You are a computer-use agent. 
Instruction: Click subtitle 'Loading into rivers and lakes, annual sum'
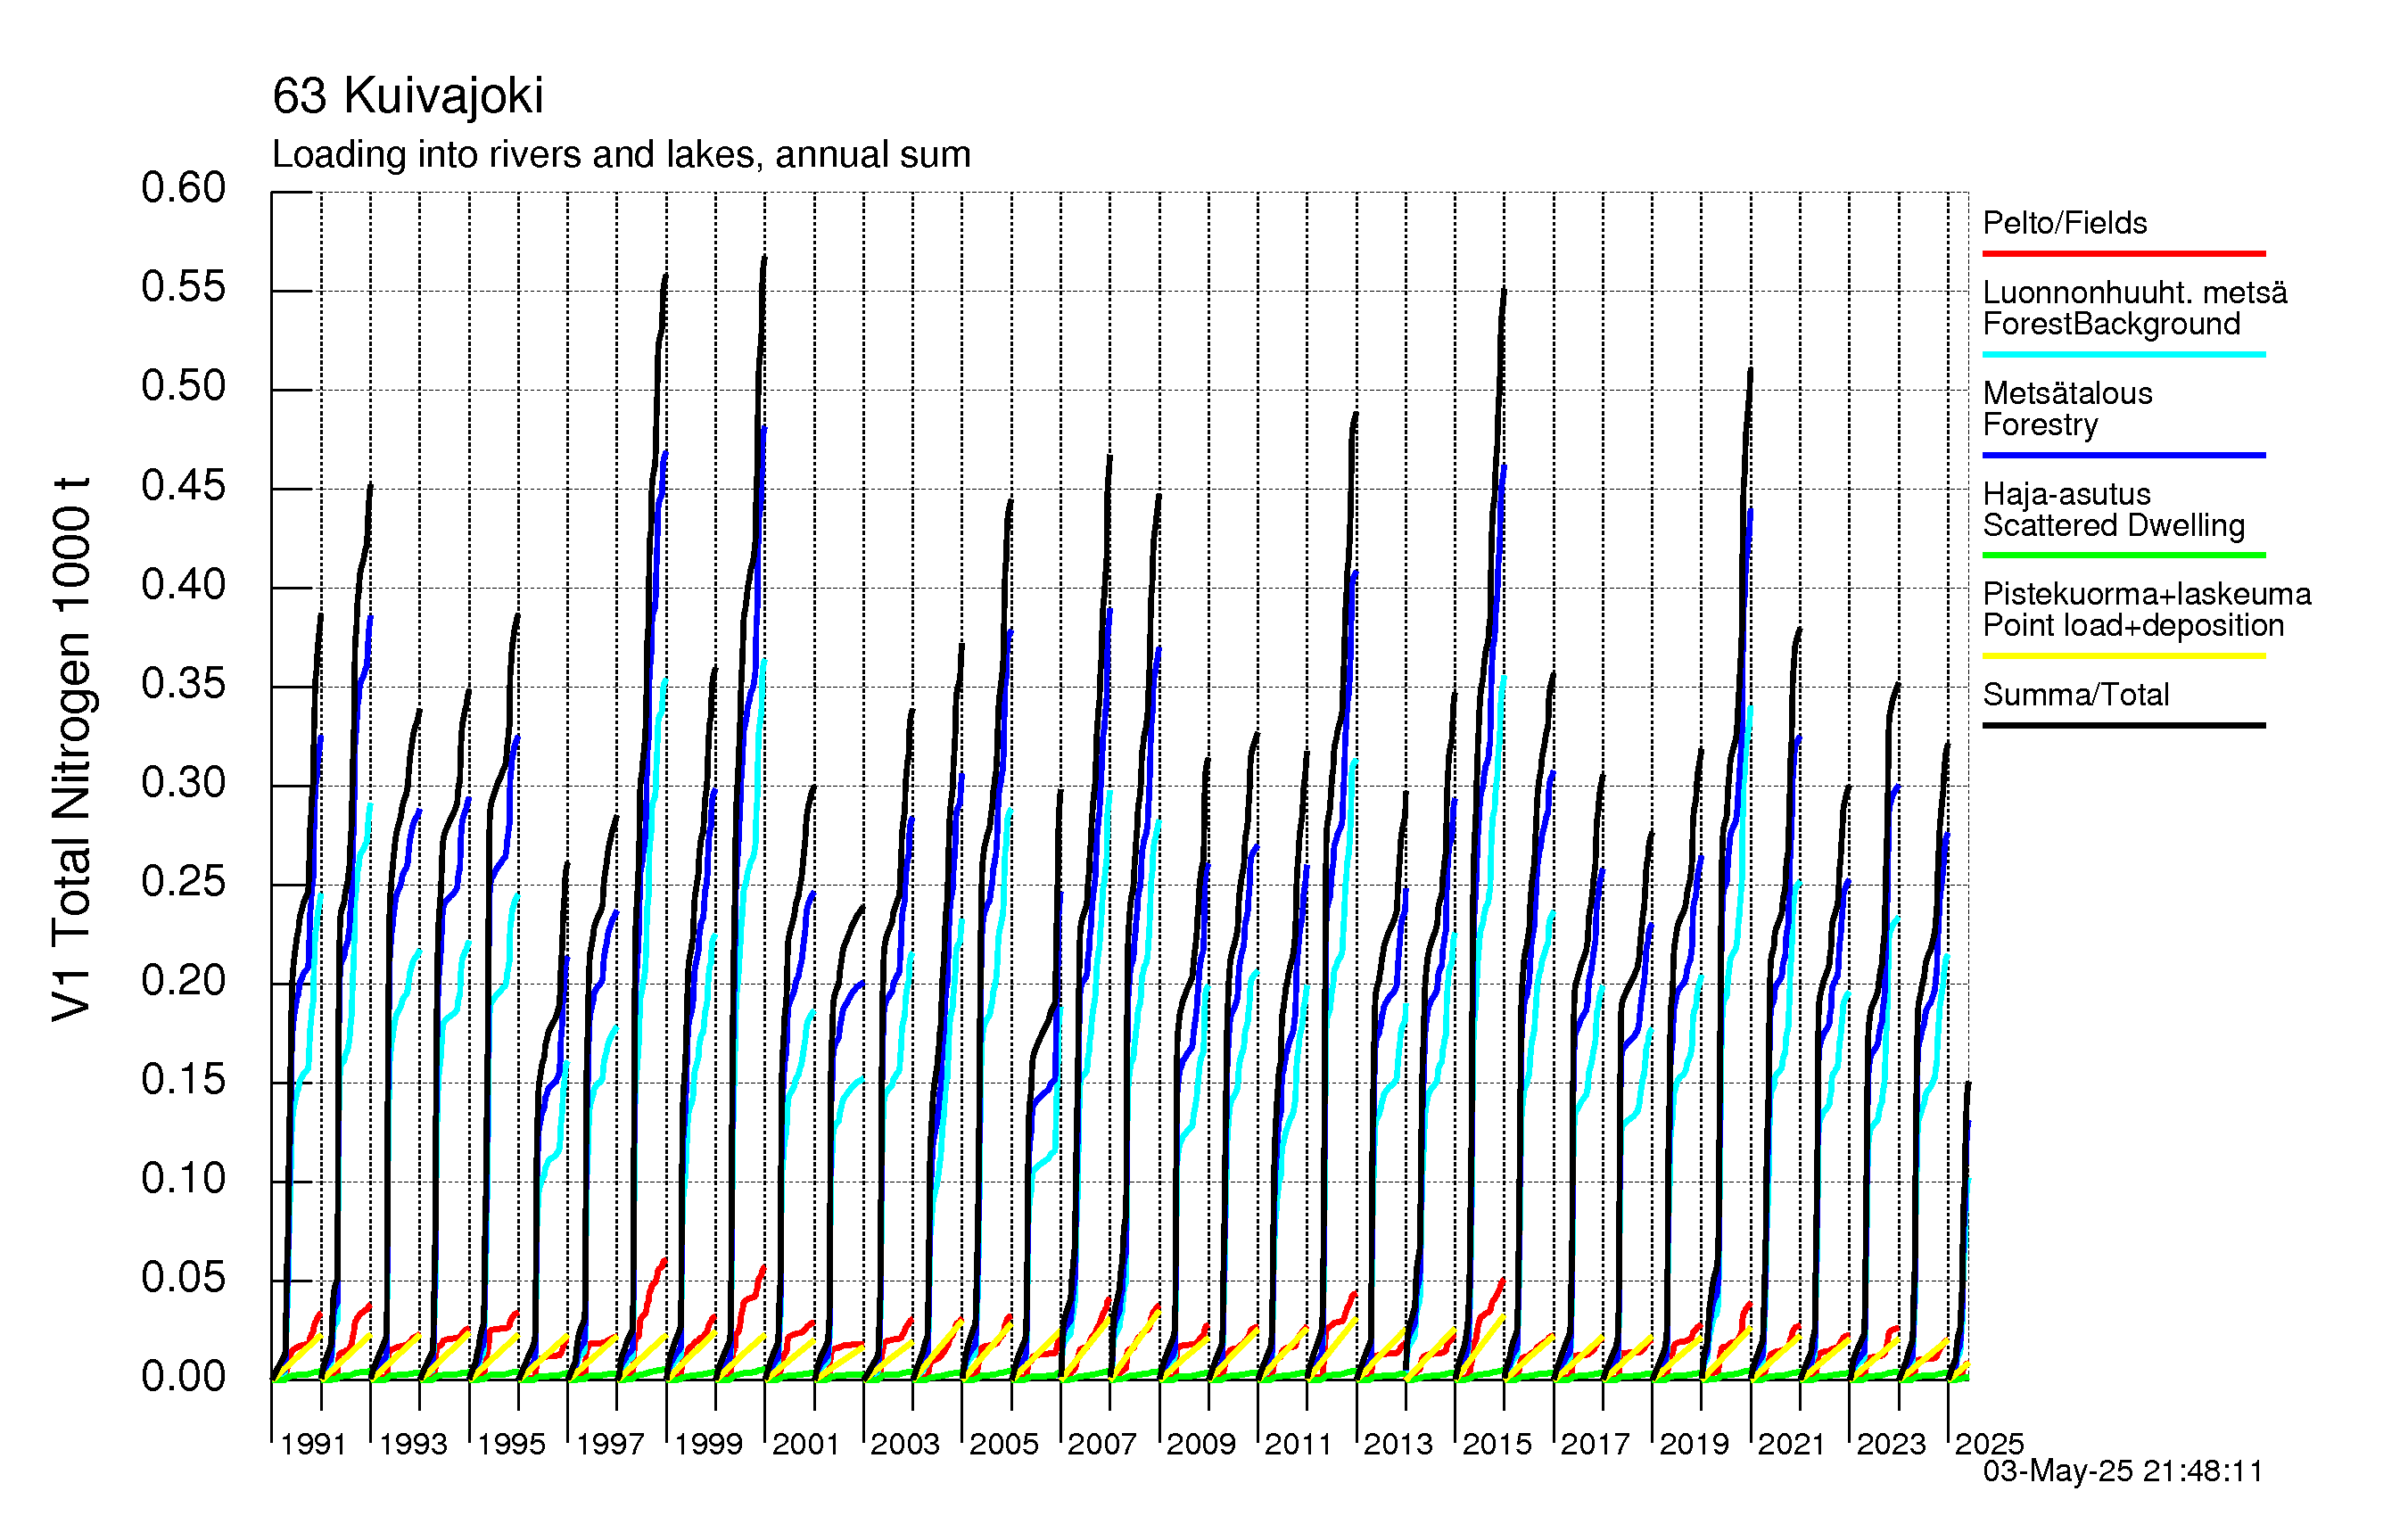pos(621,155)
